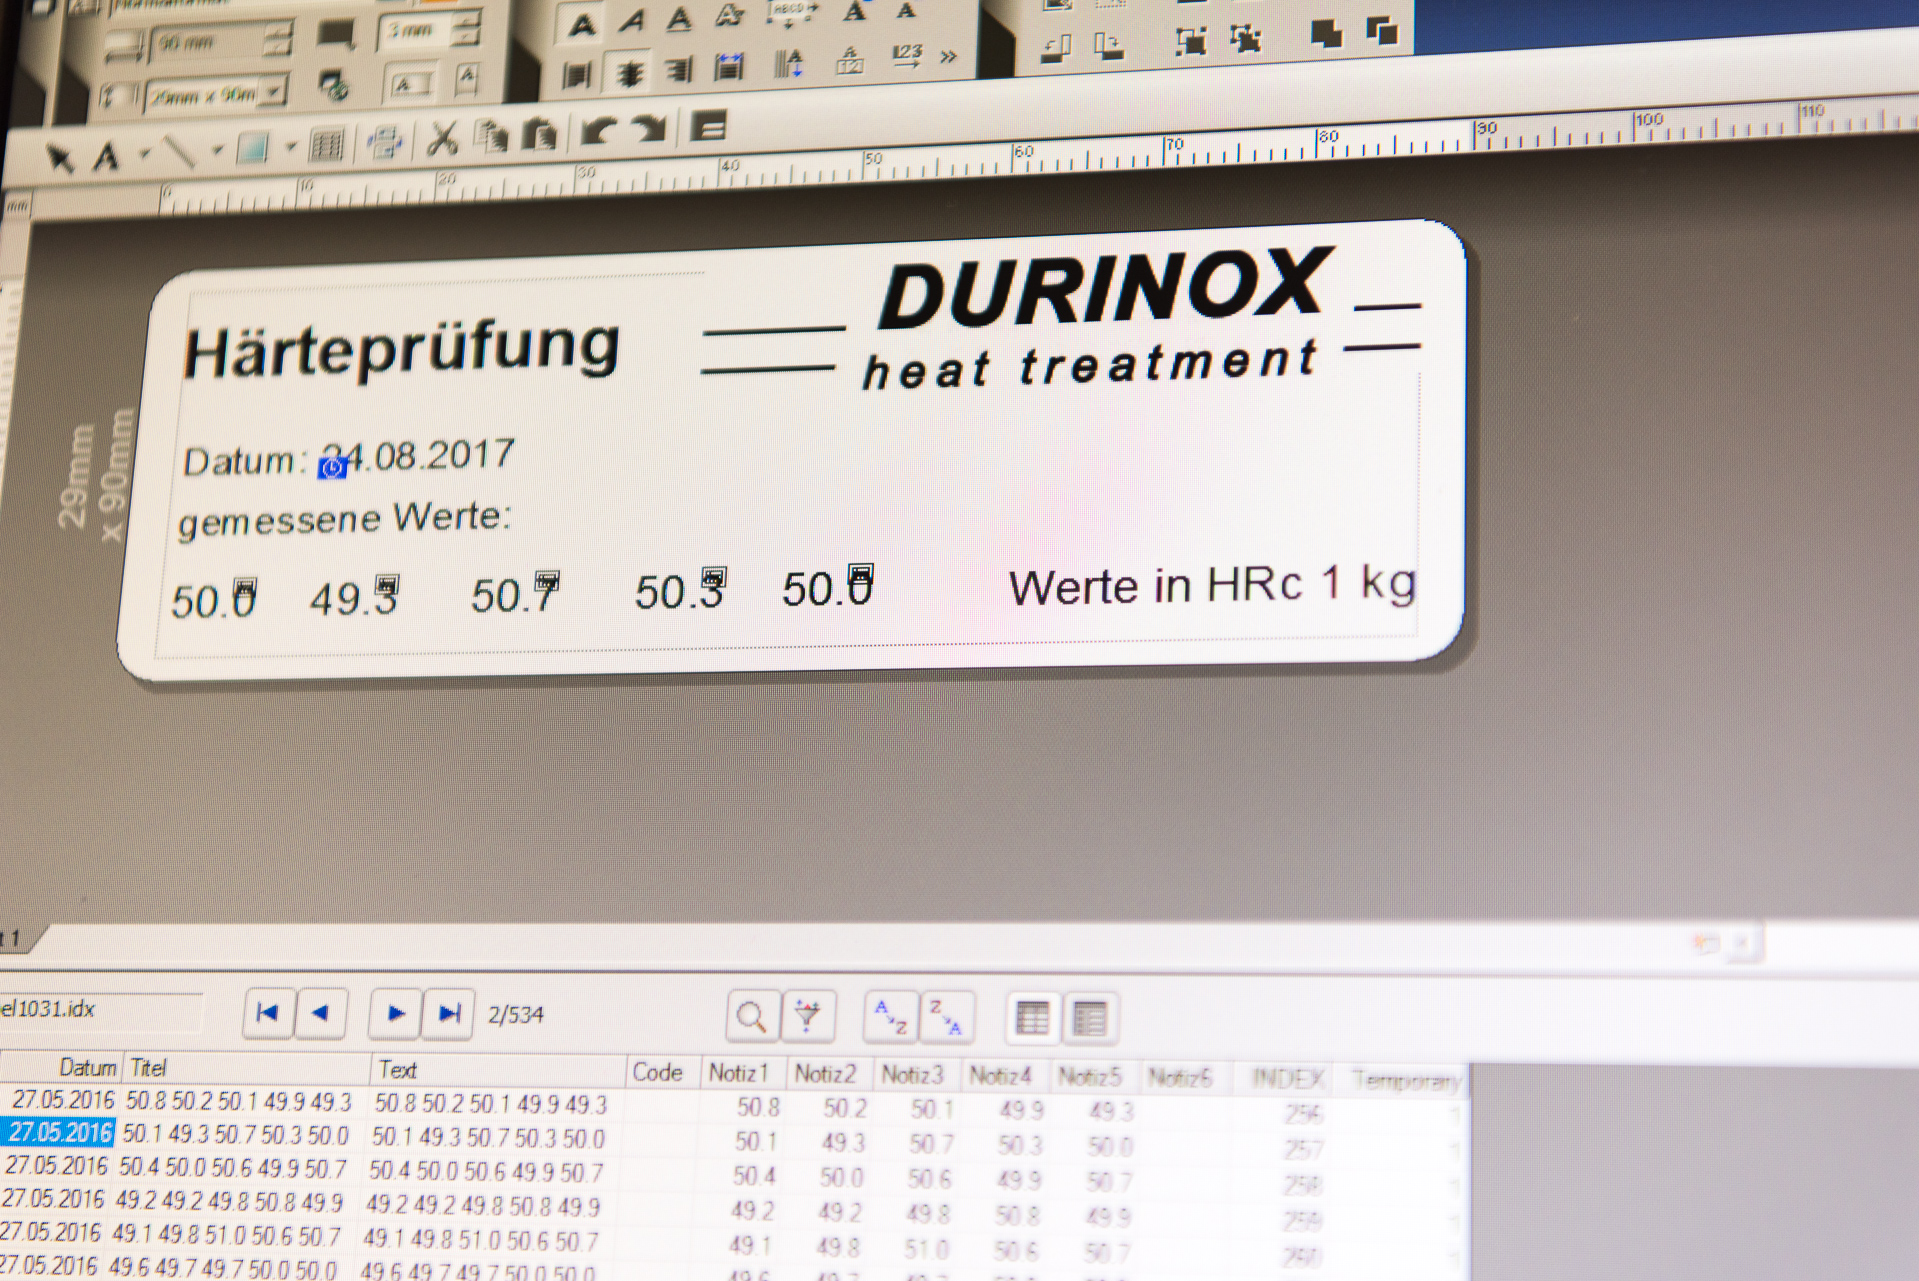Select the highlighted 27.05.2016 row cell
Screen dimensions: 1919x1281
coord(58,1132)
